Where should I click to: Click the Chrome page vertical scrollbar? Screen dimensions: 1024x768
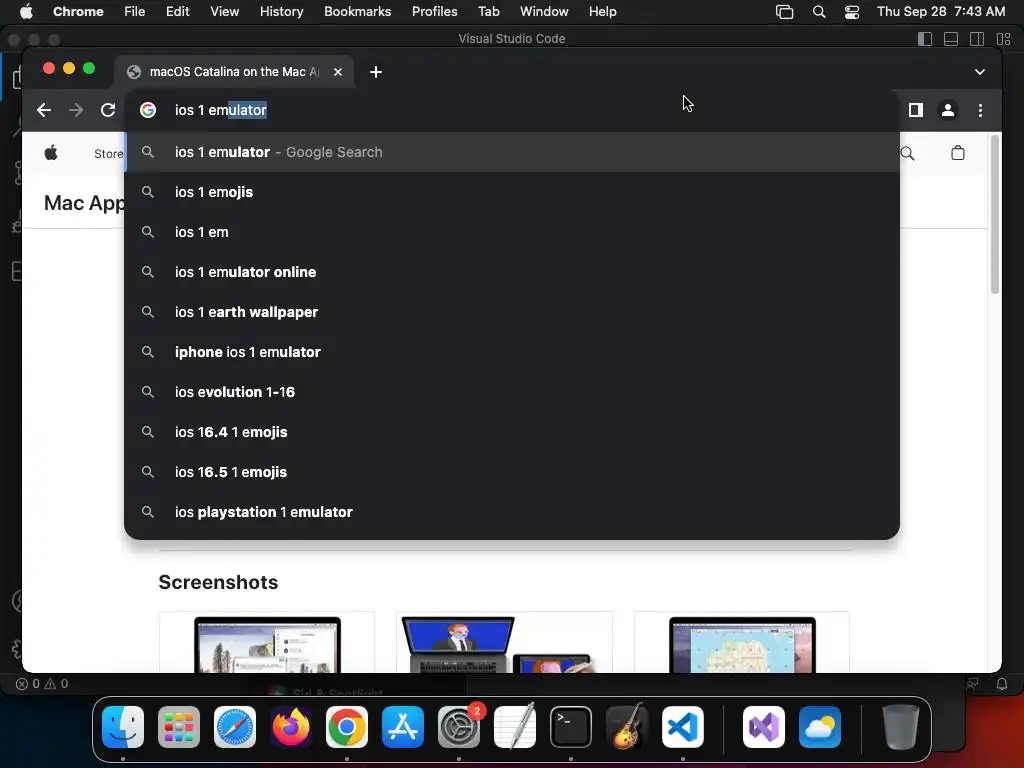[x=995, y=216]
